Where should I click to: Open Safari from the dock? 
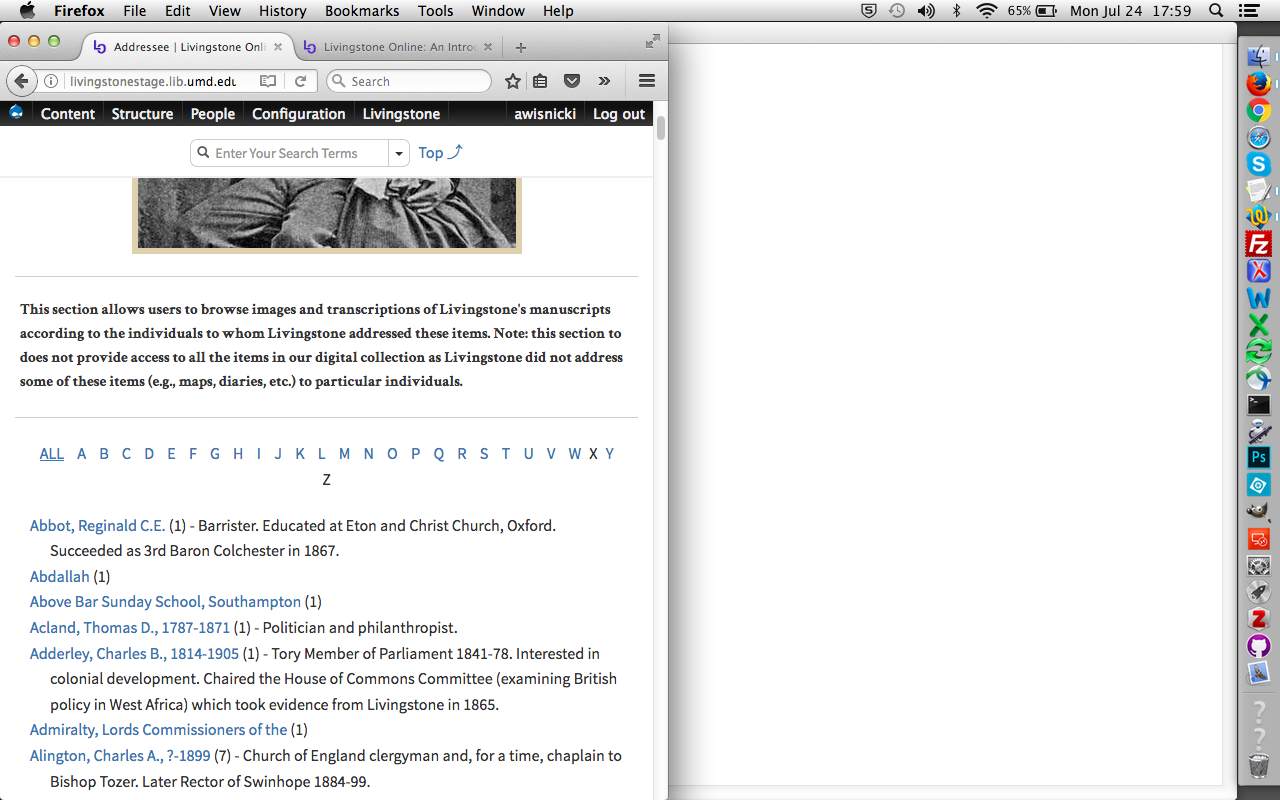(1258, 138)
